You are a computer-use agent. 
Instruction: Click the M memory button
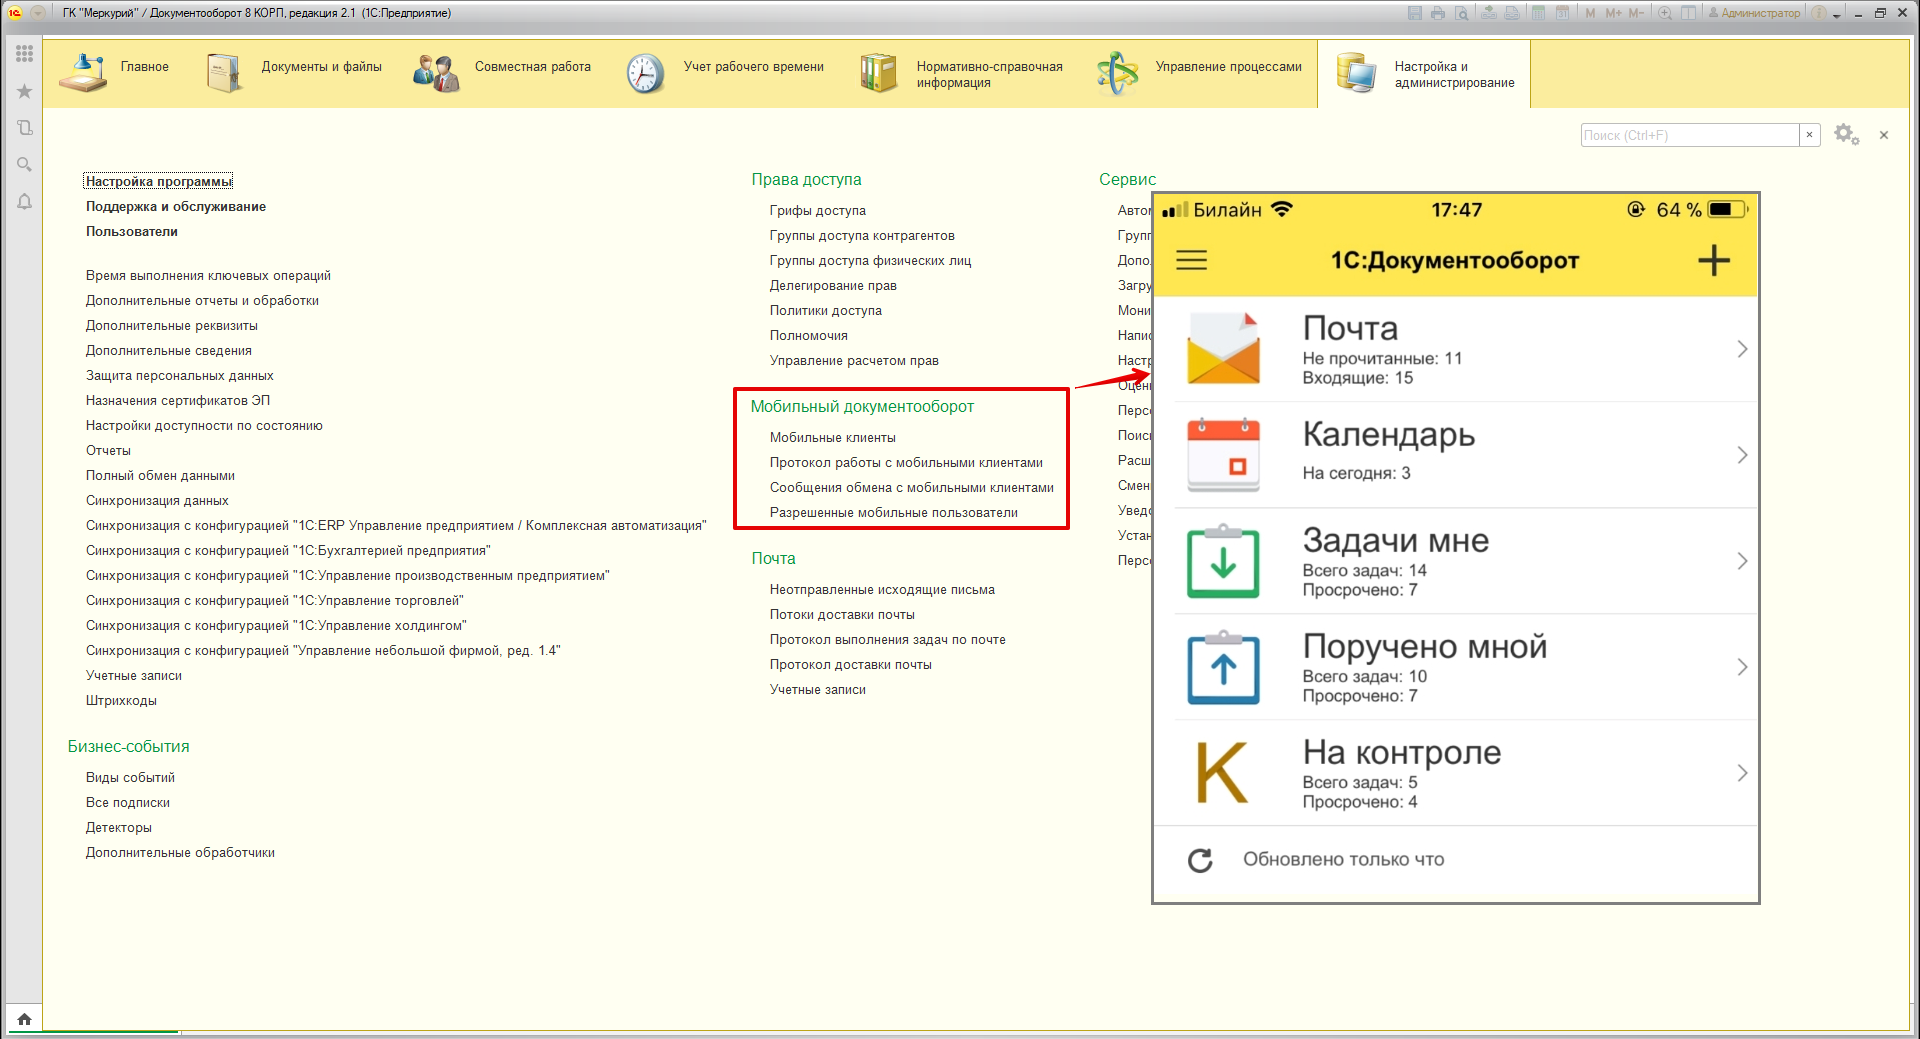click(x=1590, y=13)
